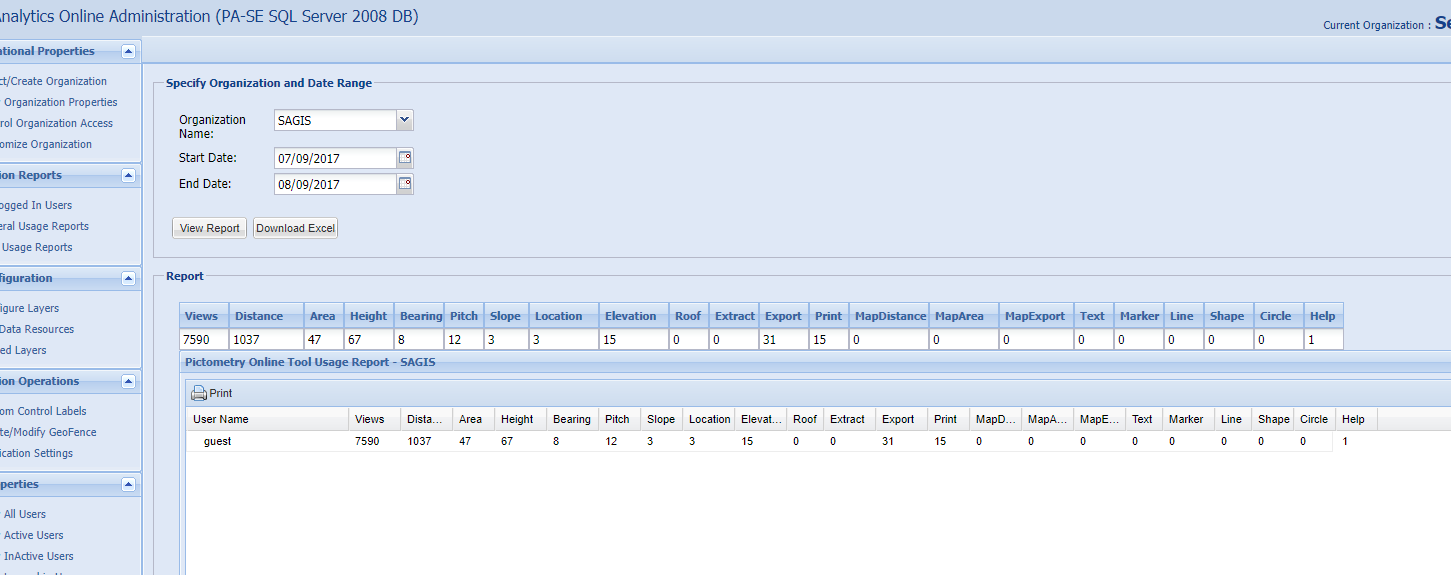
Task: Open the Start Date calendar picker
Action: pos(405,158)
